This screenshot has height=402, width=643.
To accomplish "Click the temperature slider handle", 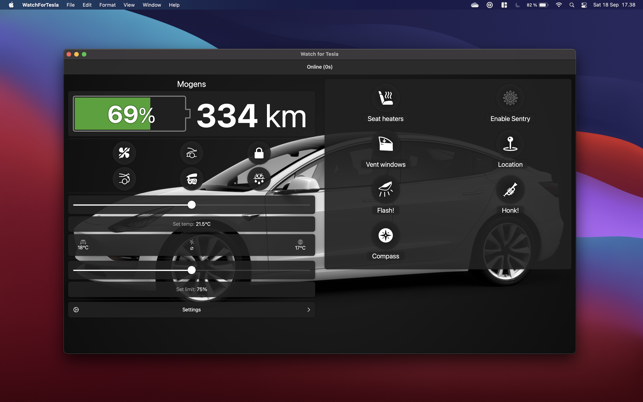I will coord(192,205).
